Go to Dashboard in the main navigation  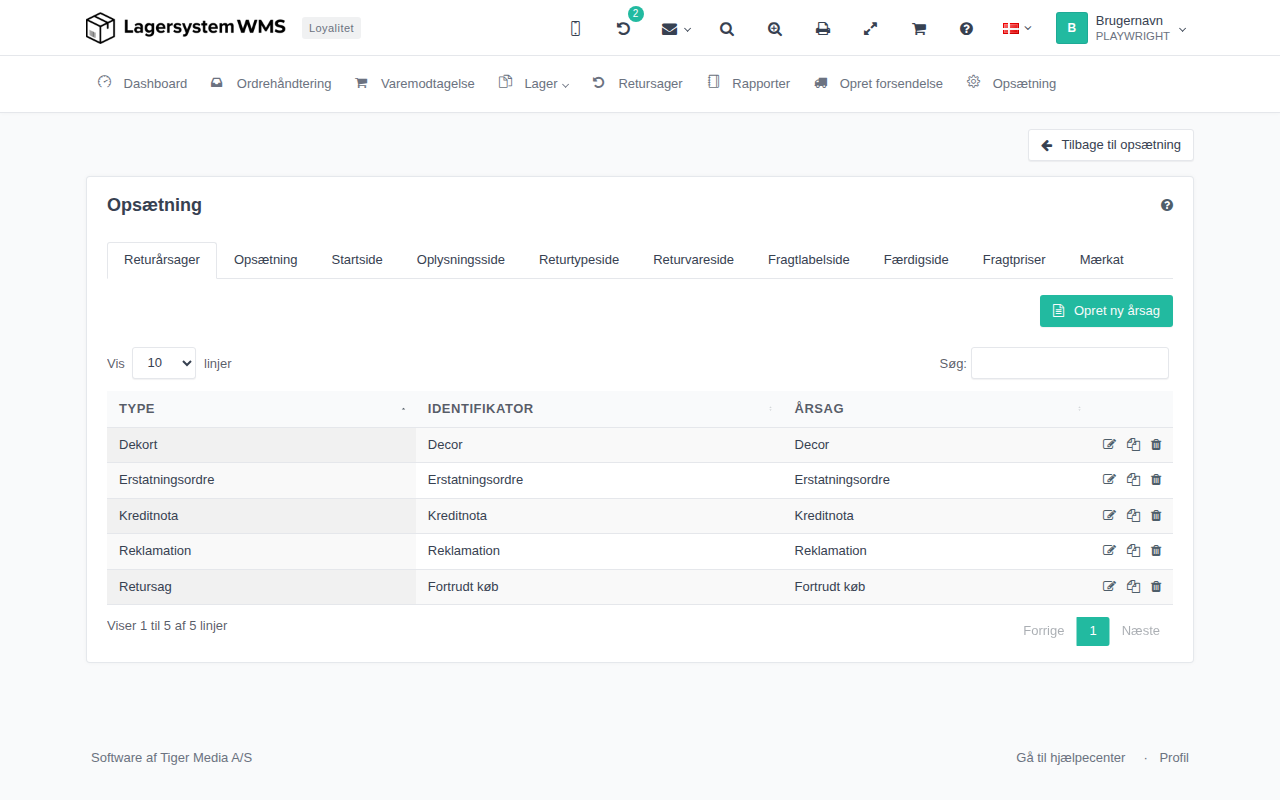click(142, 83)
